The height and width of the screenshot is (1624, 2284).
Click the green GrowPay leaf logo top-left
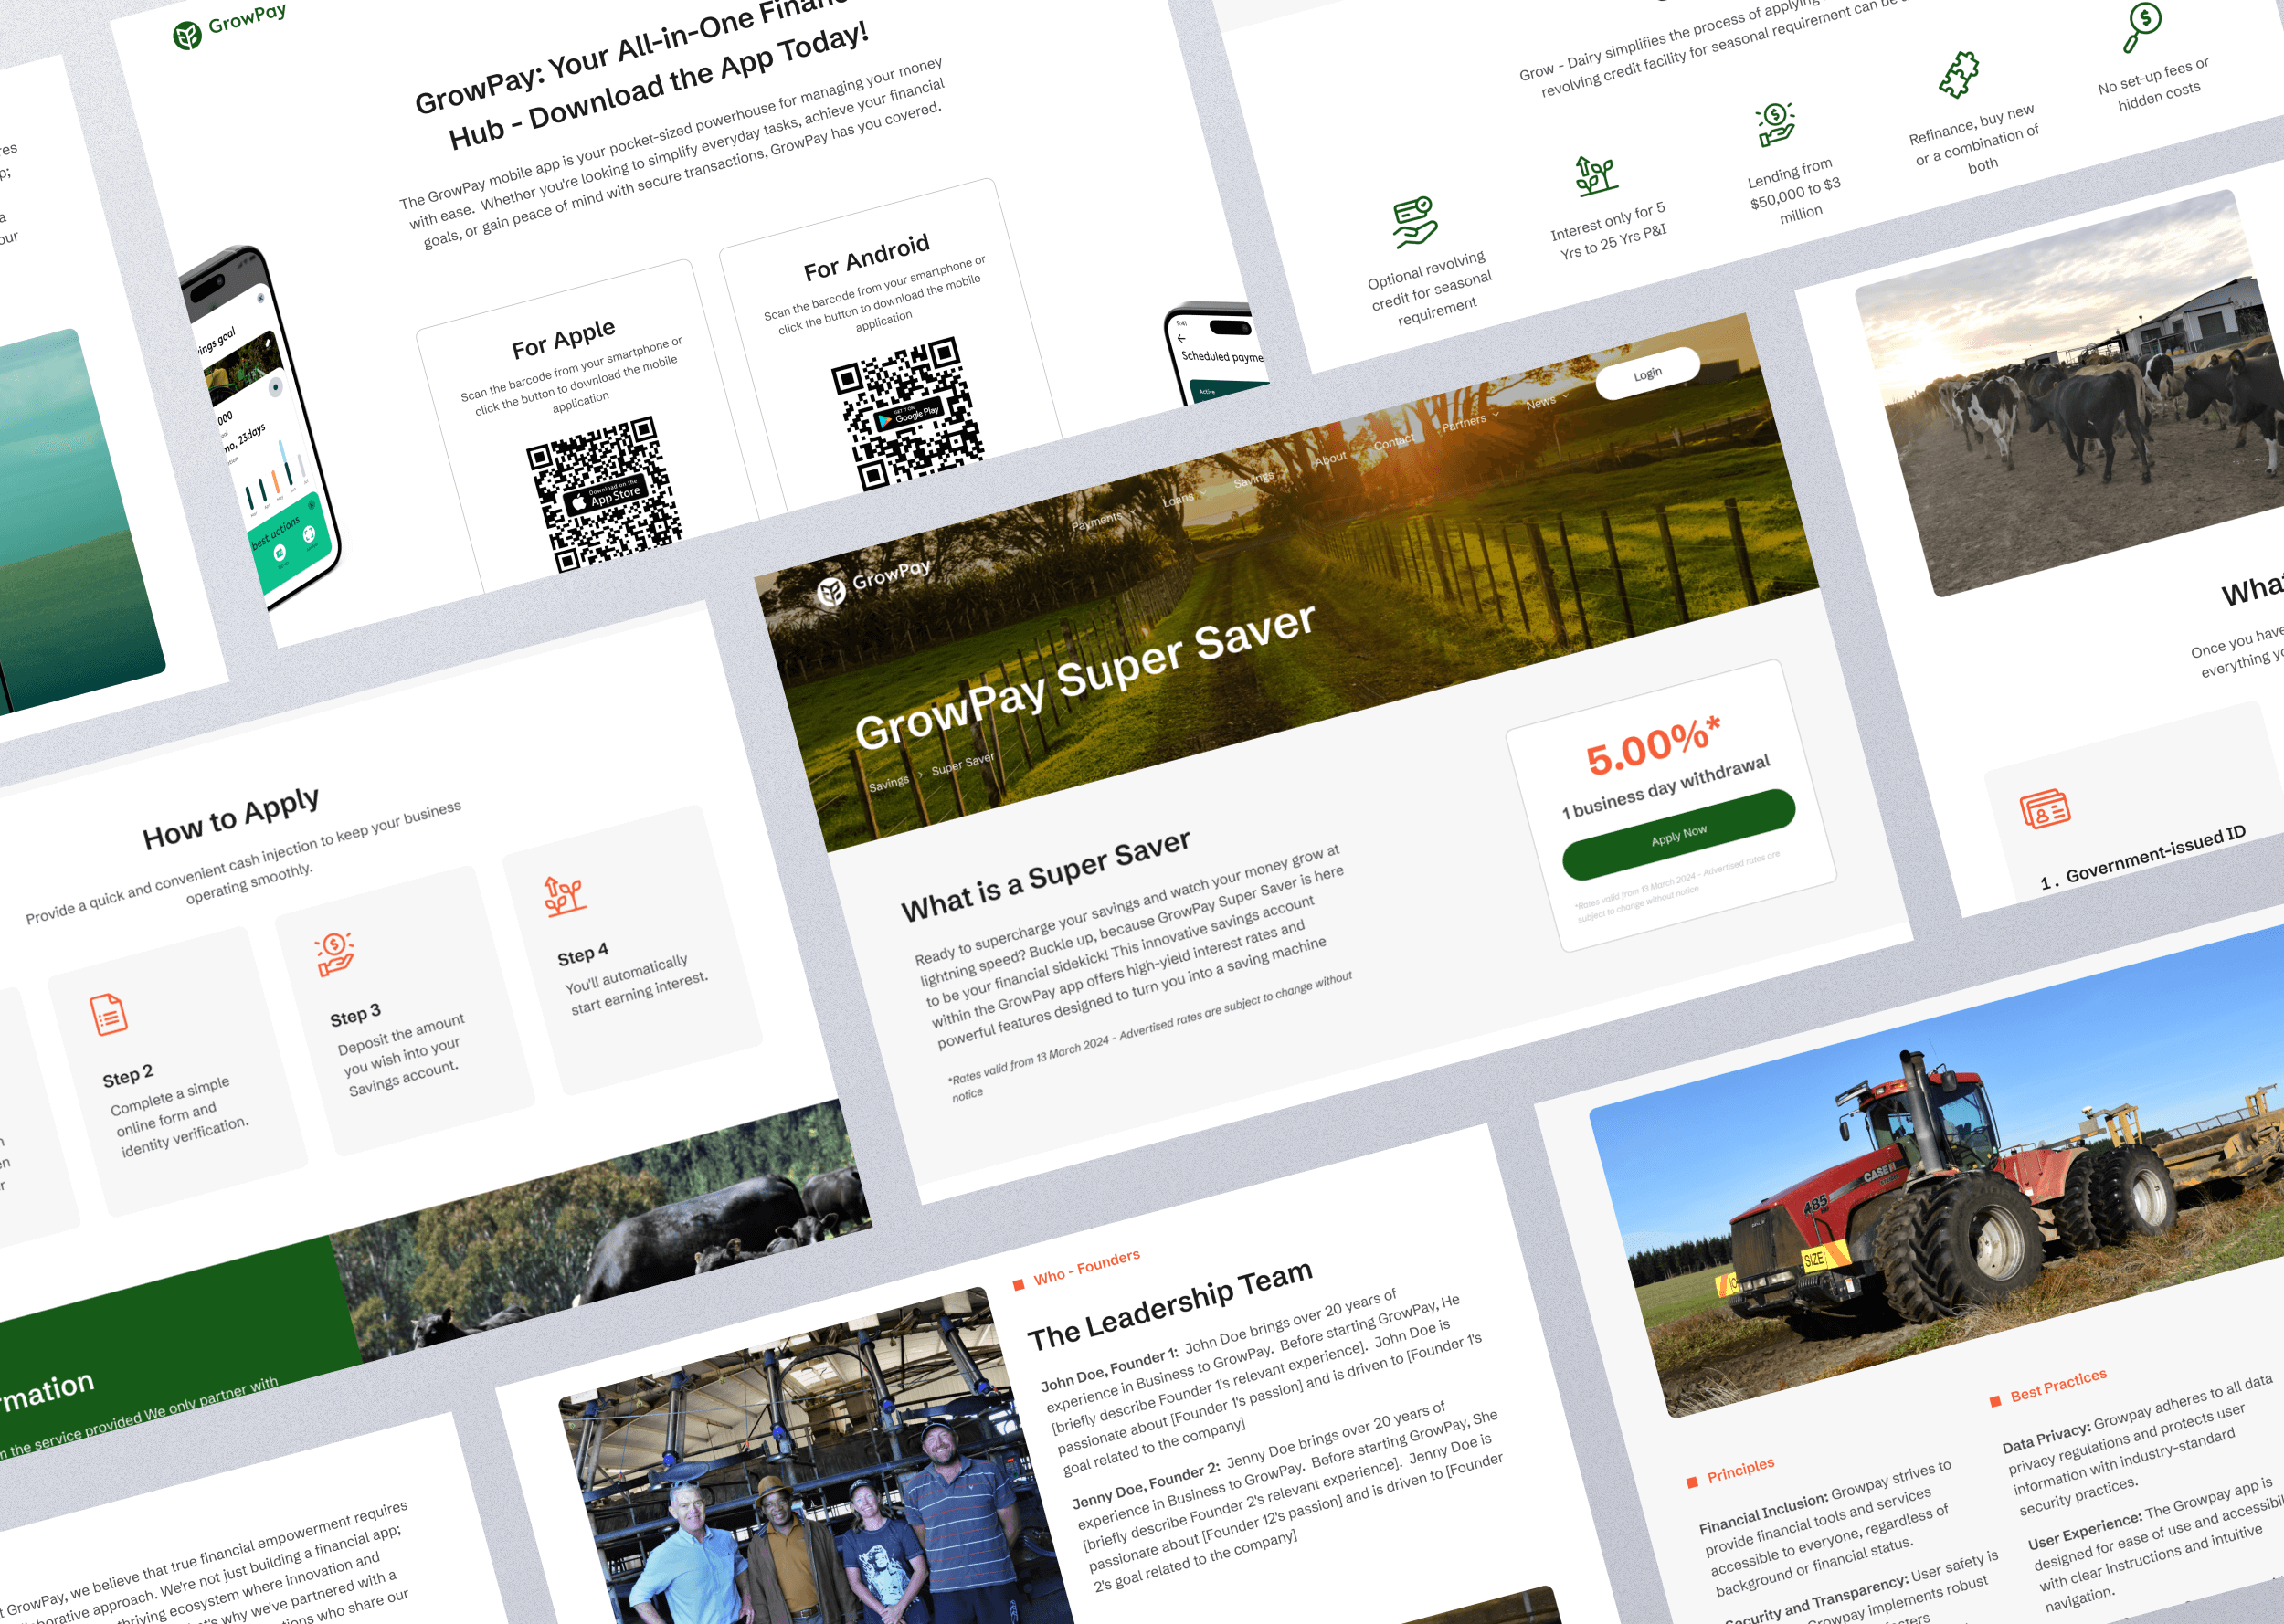pyautogui.click(x=187, y=36)
